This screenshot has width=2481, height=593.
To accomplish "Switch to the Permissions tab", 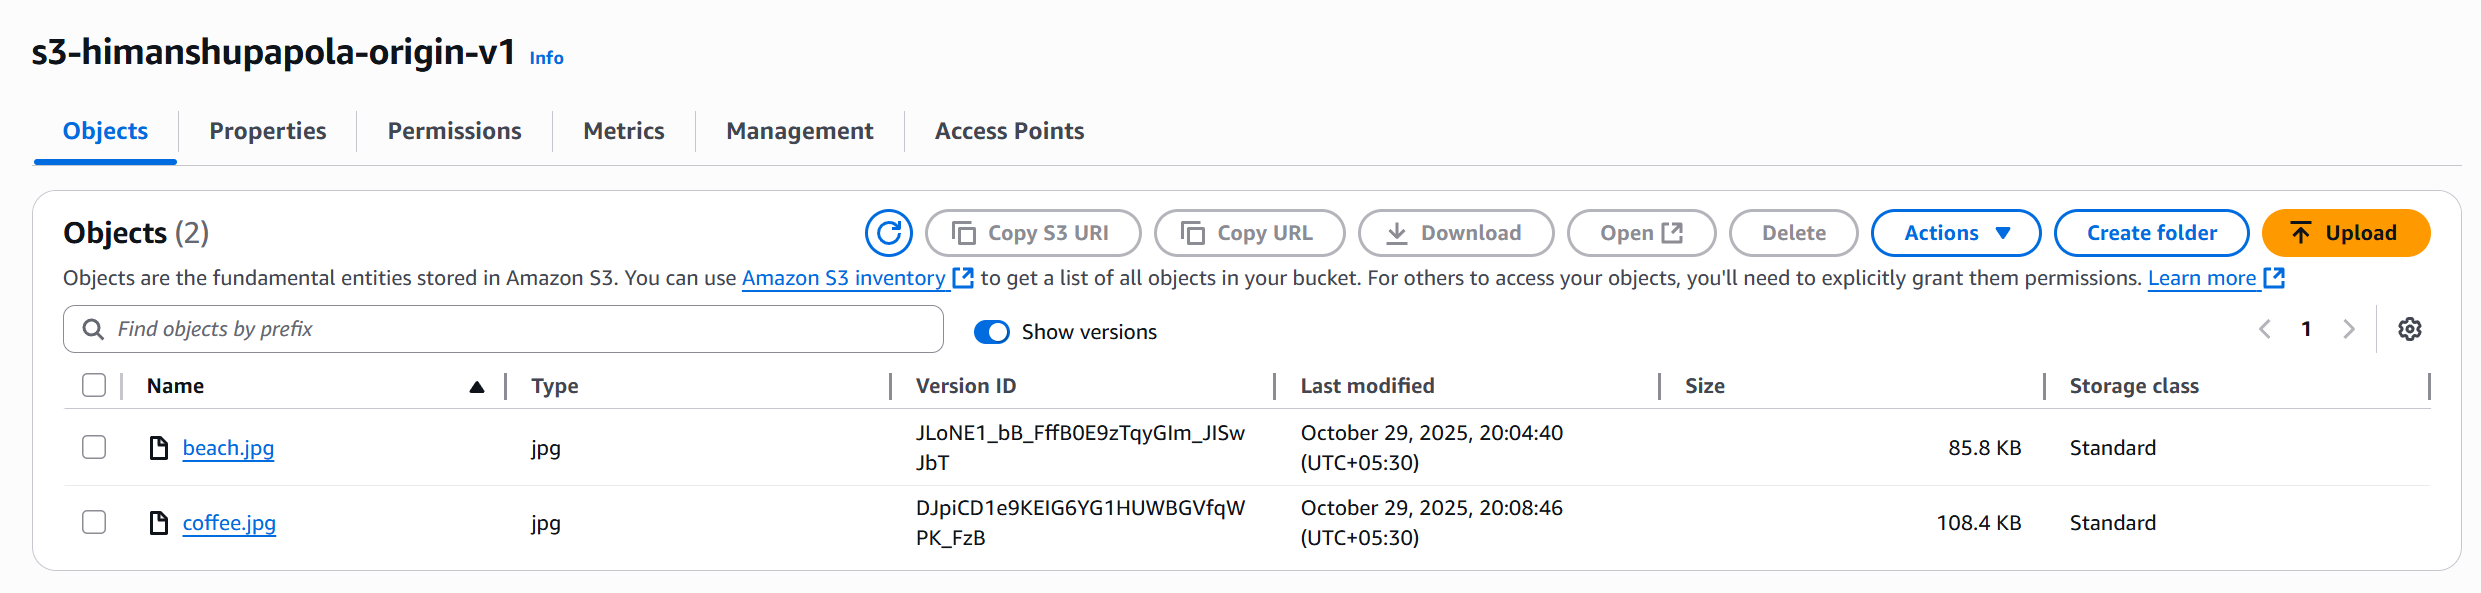I will 454,131.
